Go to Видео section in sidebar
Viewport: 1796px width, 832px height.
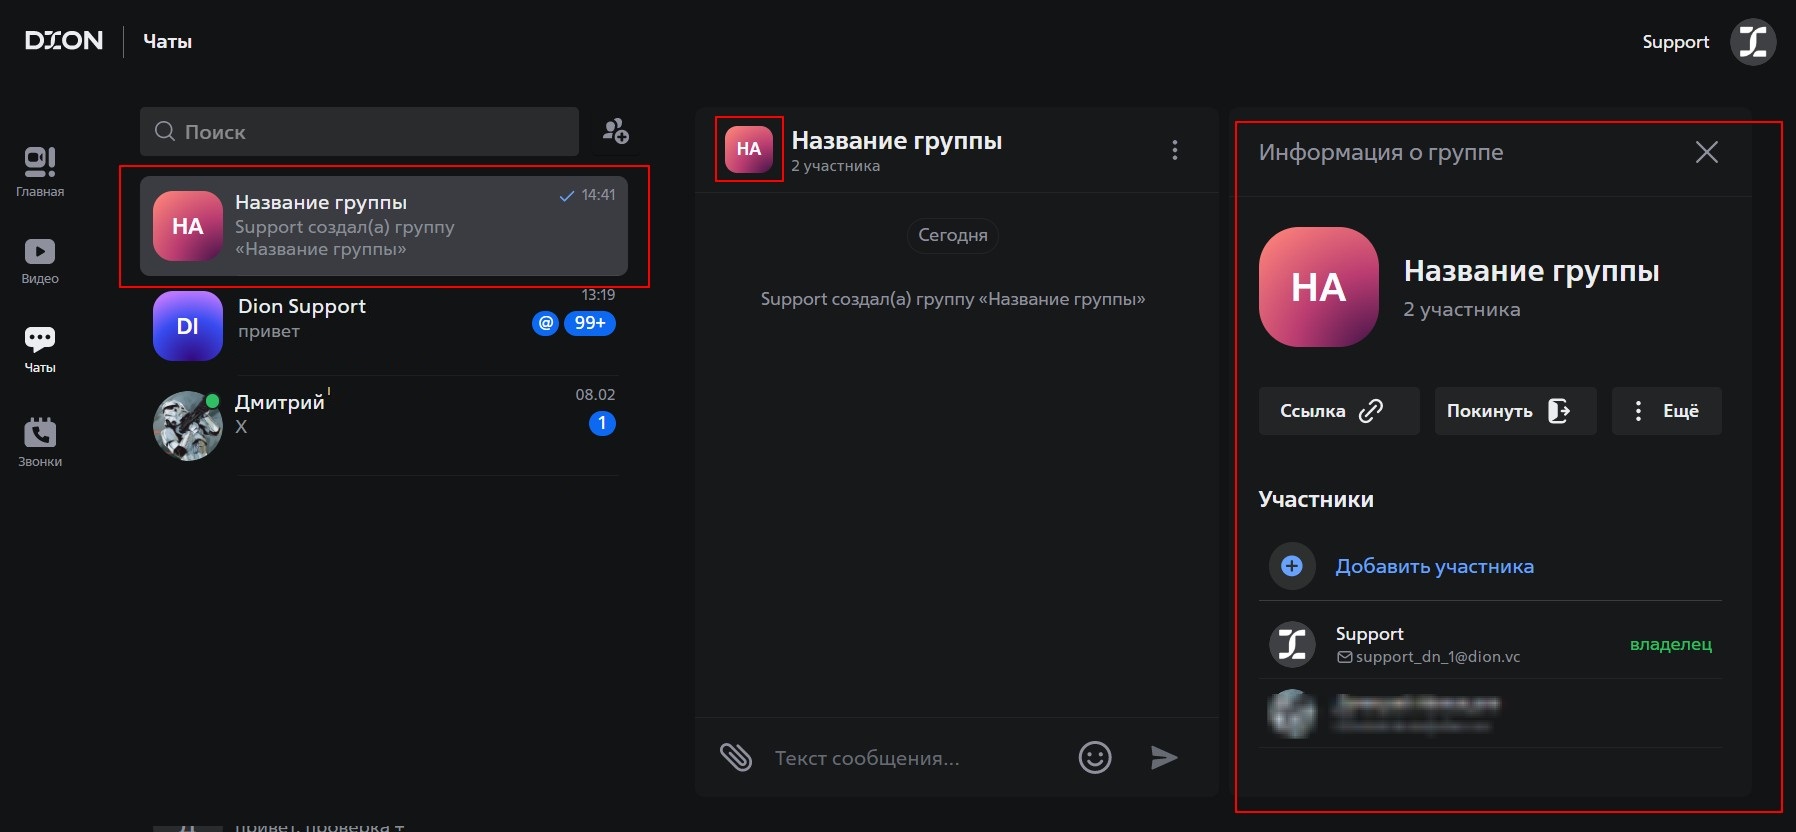(40, 261)
